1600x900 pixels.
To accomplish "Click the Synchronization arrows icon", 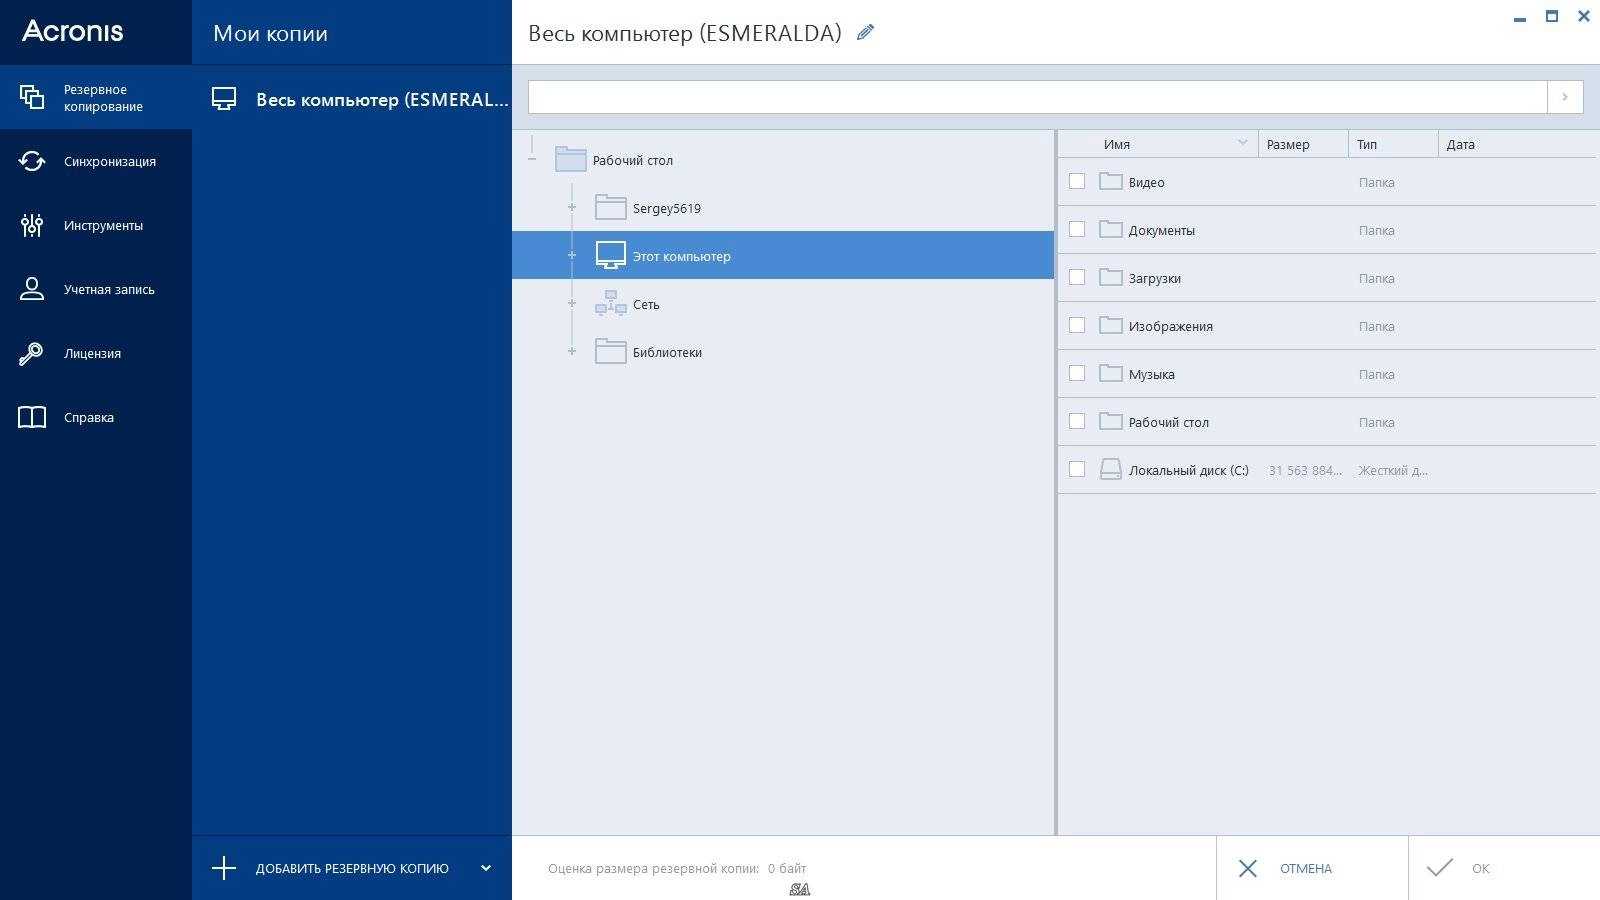I will tap(32, 161).
